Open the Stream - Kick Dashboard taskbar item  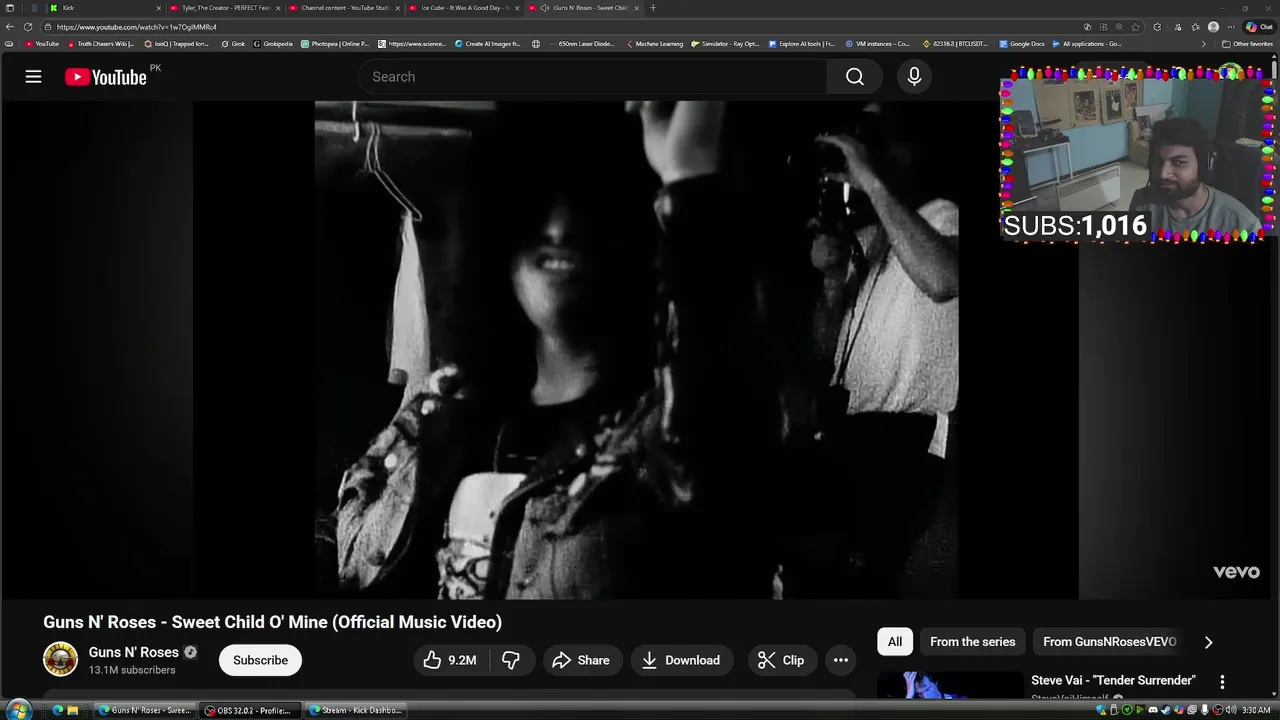[x=356, y=710]
